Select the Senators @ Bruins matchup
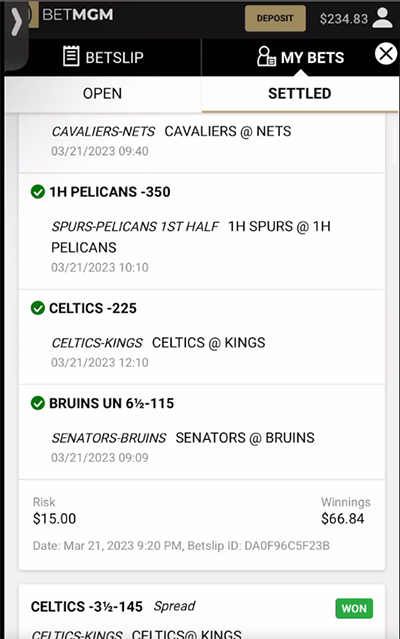The image size is (400, 639). point(245,438)
